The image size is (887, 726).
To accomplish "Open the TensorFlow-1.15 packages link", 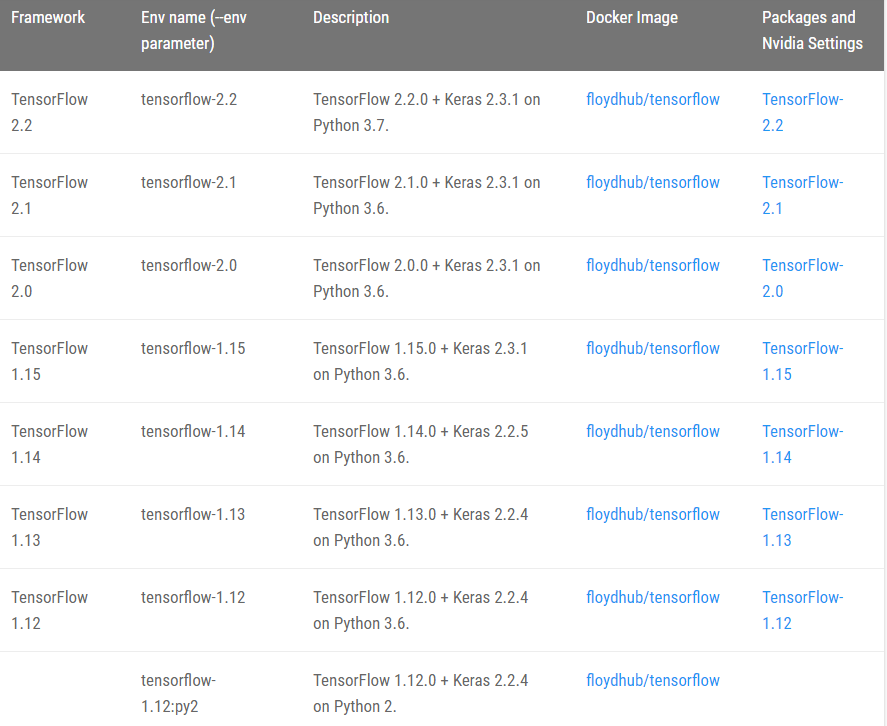I will pos(803,361).
